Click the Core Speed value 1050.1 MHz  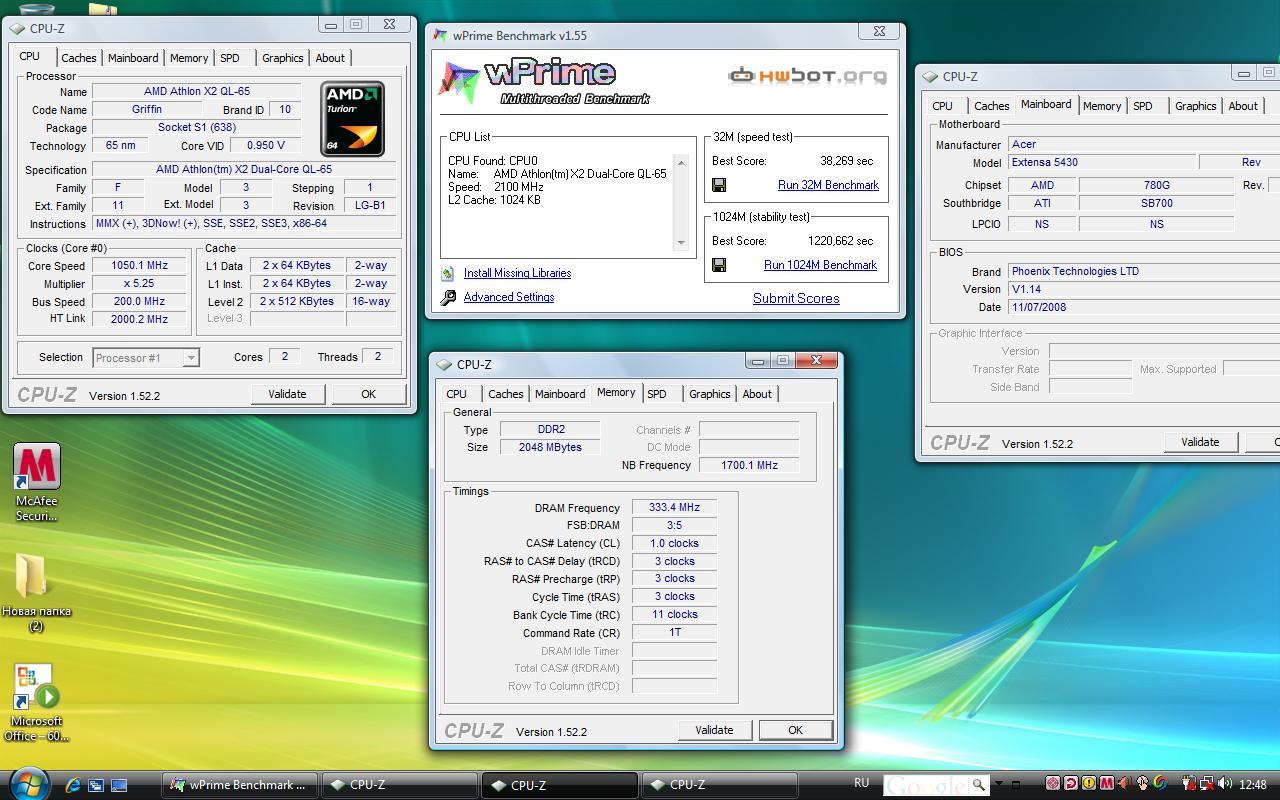pyautogui.click(x=140, y=266)
